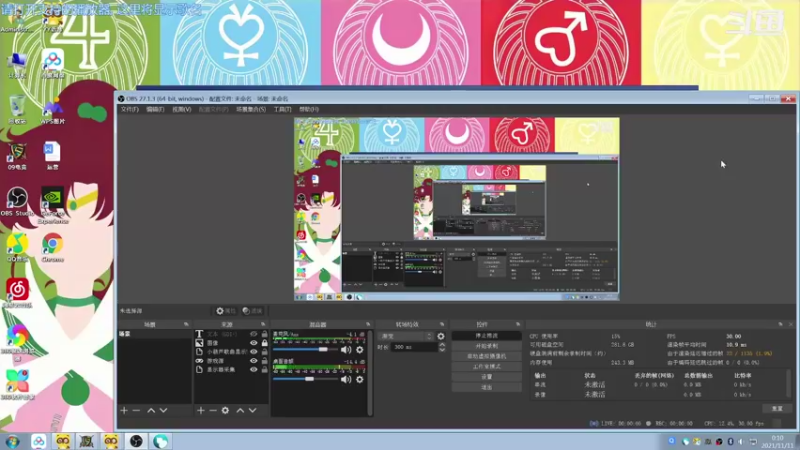Open Chrome desktop shortcut

coord(53,248)
